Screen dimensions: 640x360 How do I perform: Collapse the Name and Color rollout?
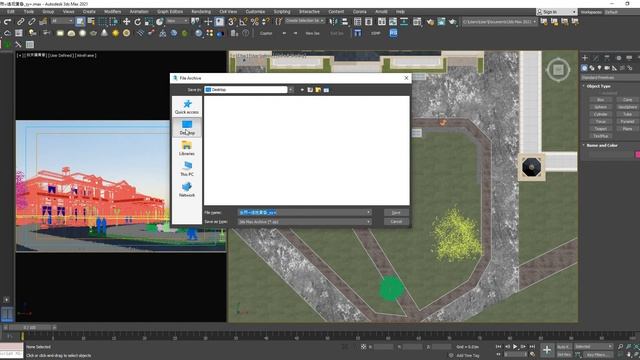[x=601, y=145]
